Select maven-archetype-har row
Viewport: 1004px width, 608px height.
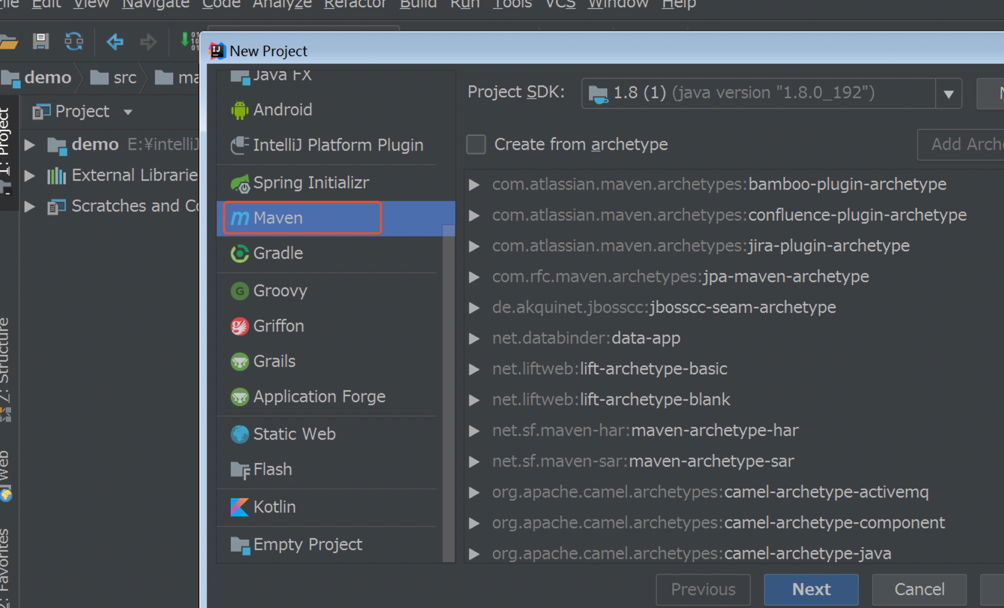[734, 430]
